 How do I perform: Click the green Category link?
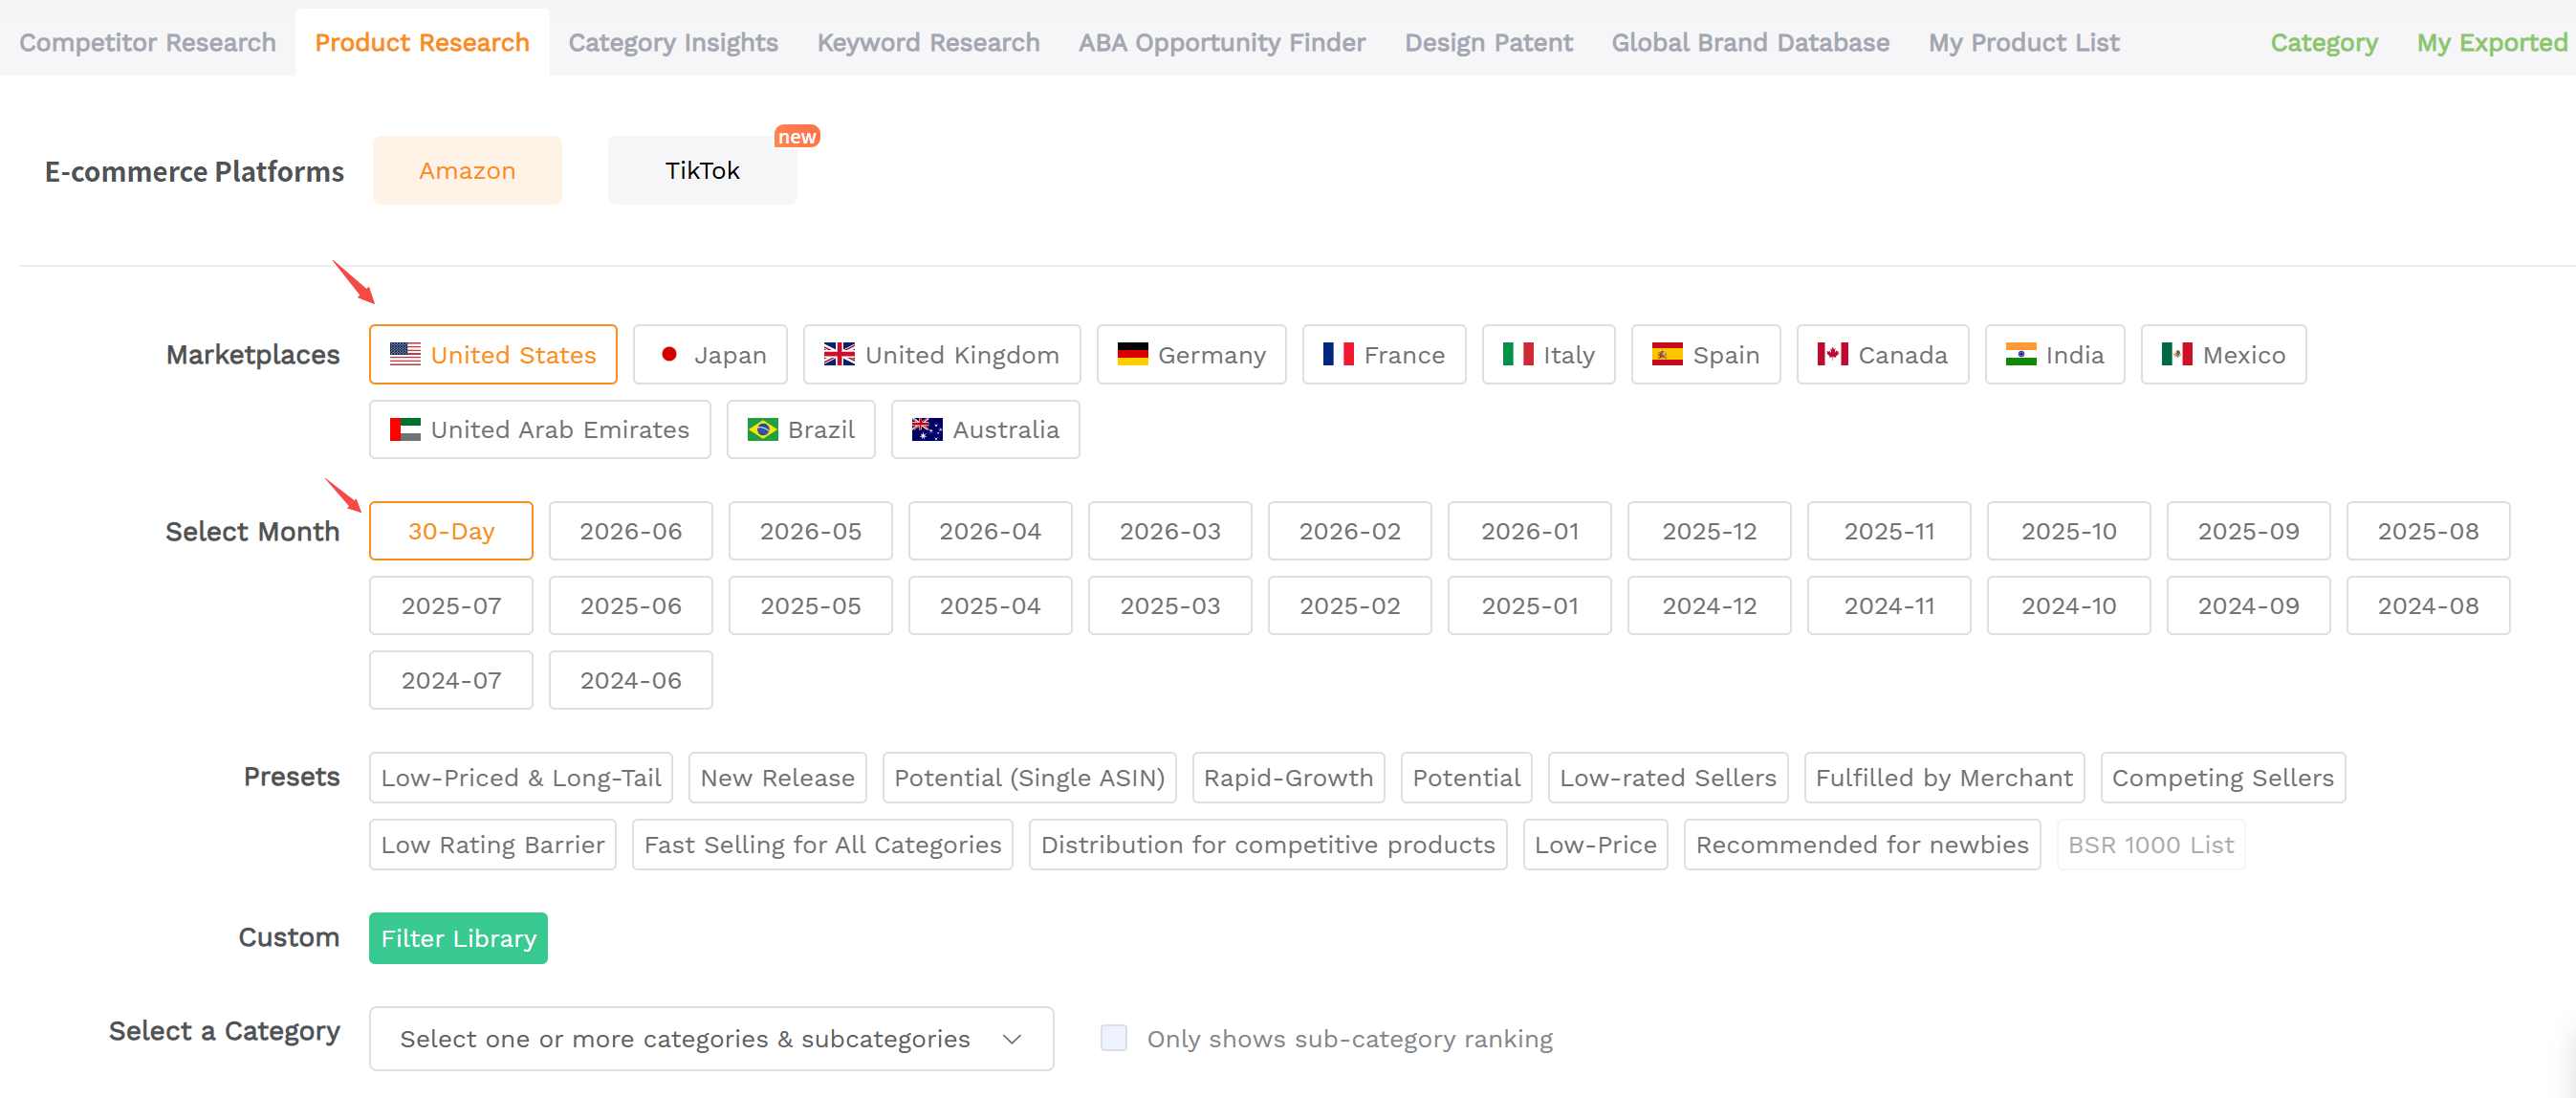pos(2323,43)
